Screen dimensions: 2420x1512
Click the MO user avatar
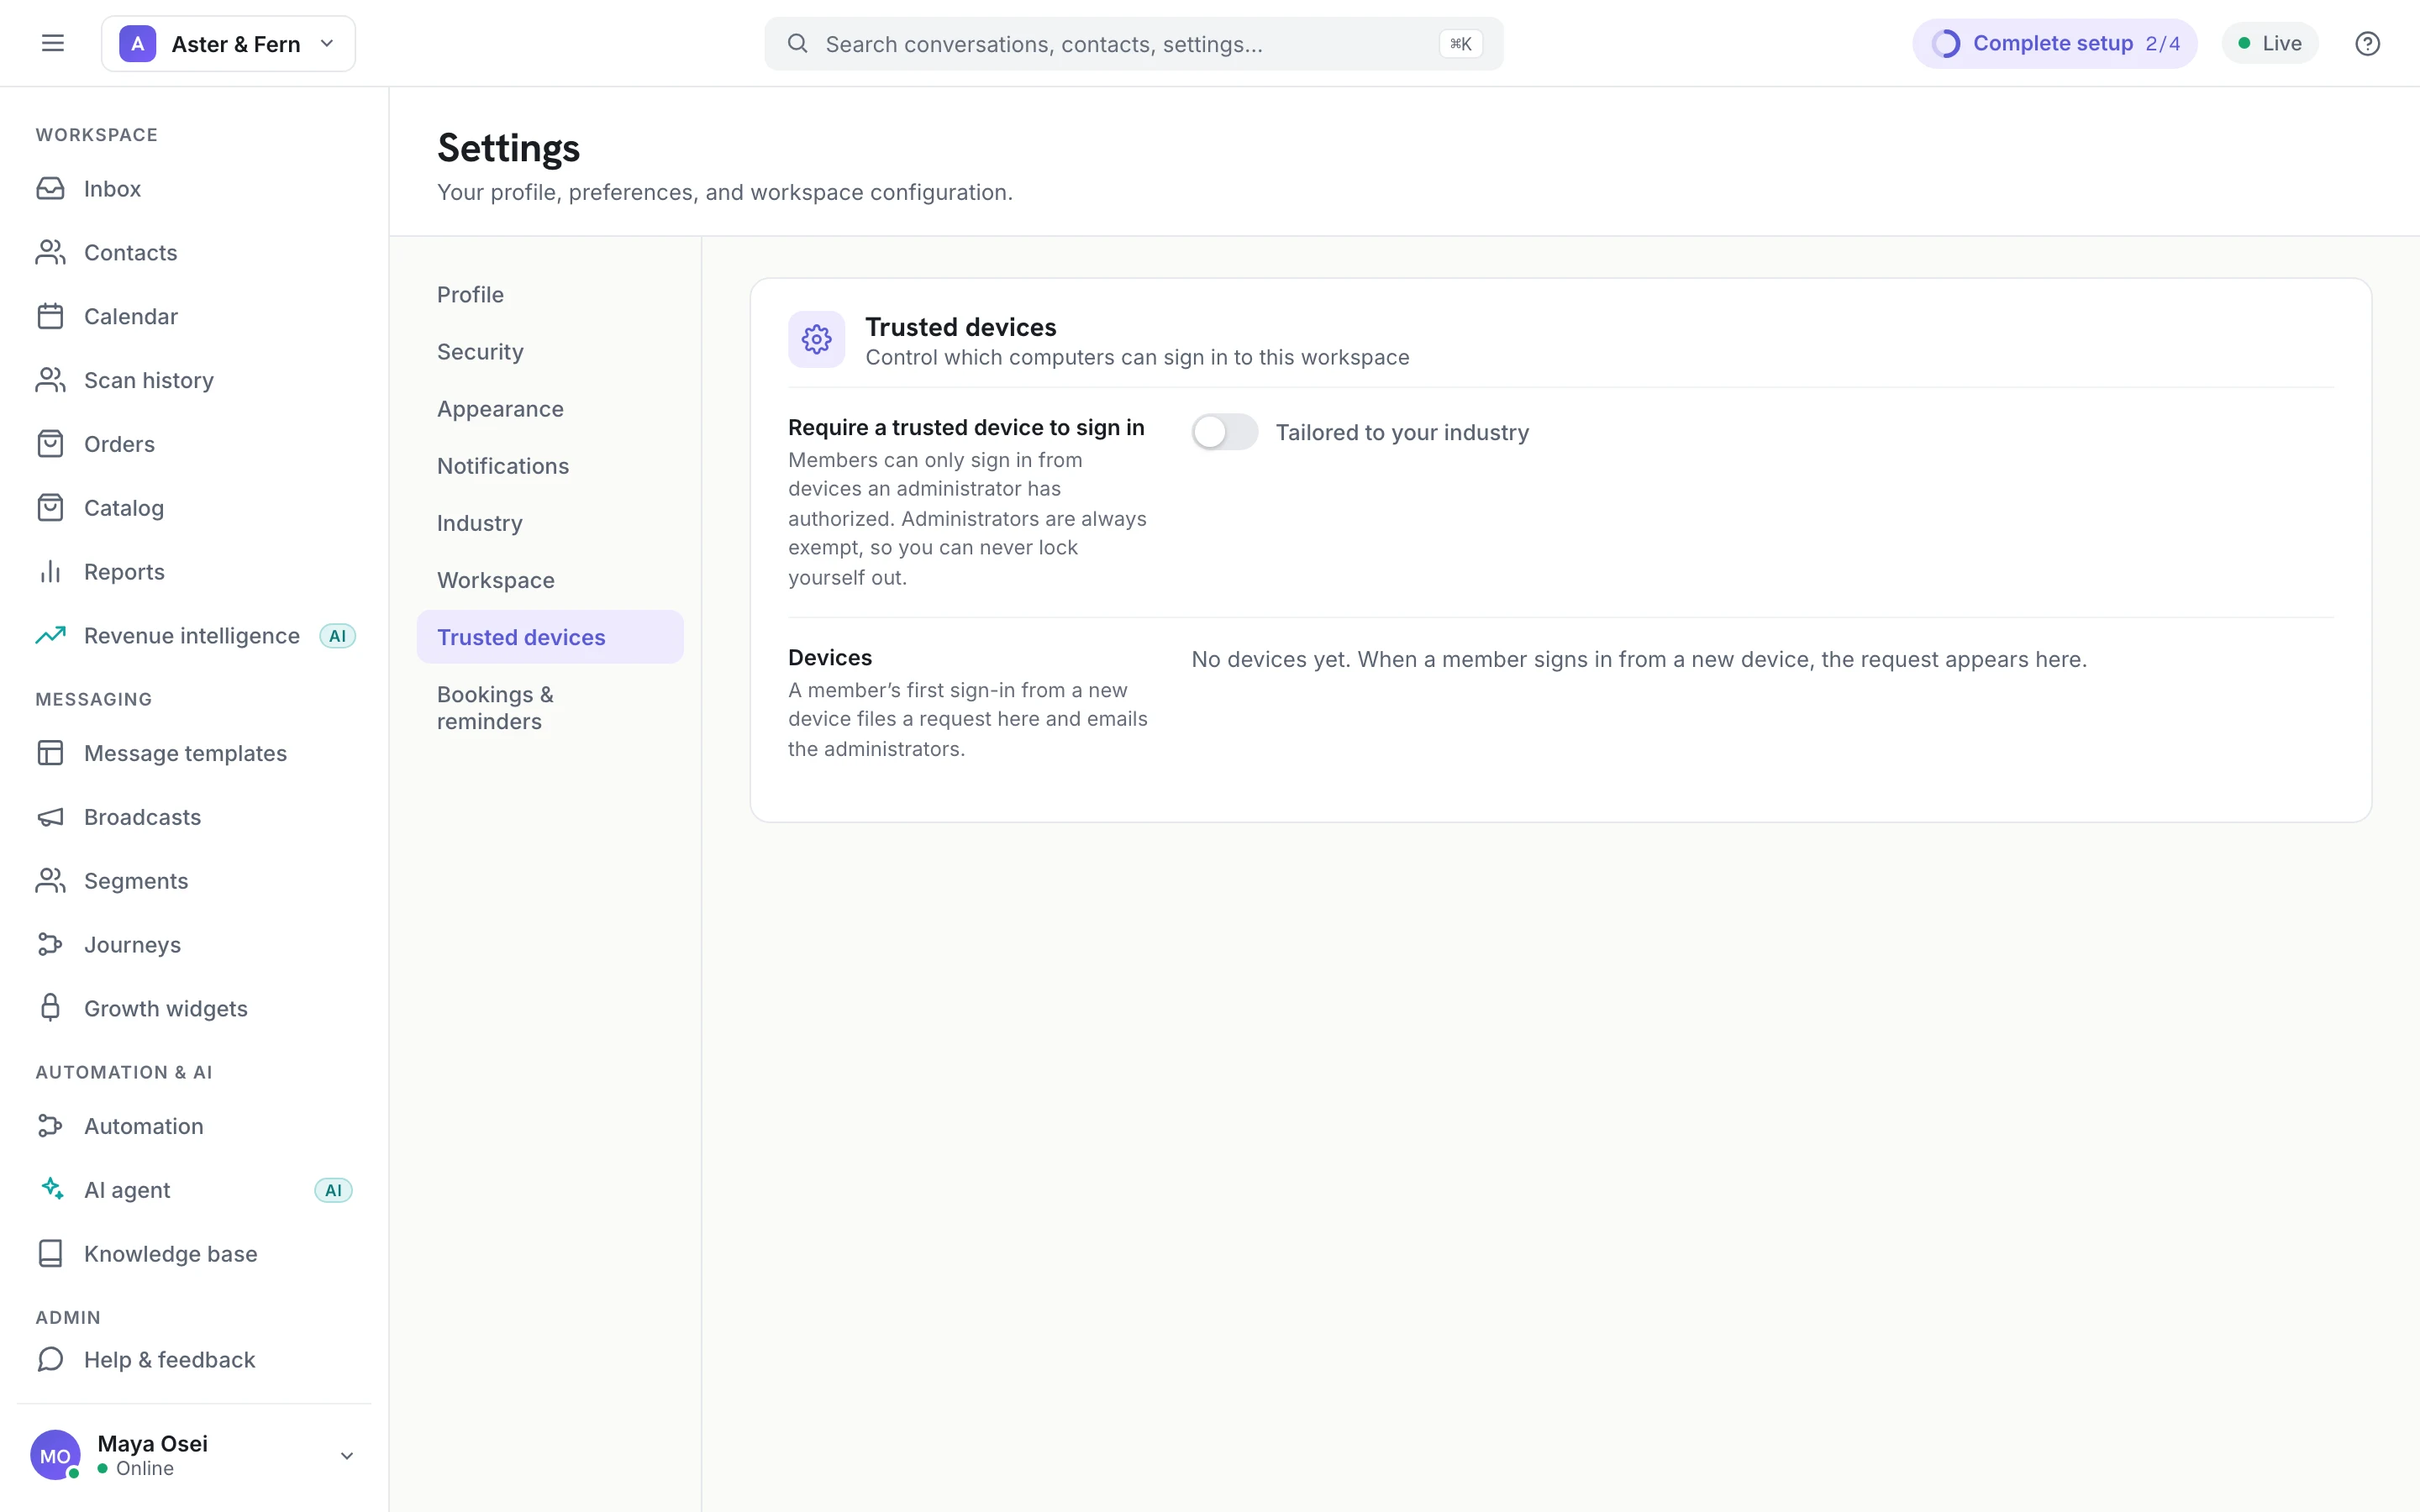click(55, 1456)
